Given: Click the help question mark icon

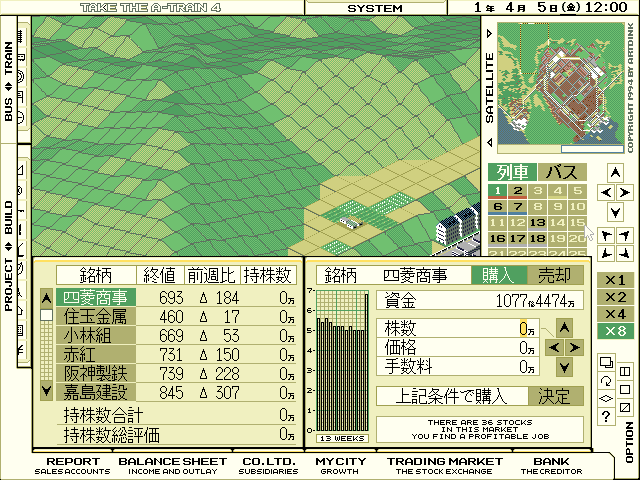Looking at the screenshot, I should (x=605, y=417).
